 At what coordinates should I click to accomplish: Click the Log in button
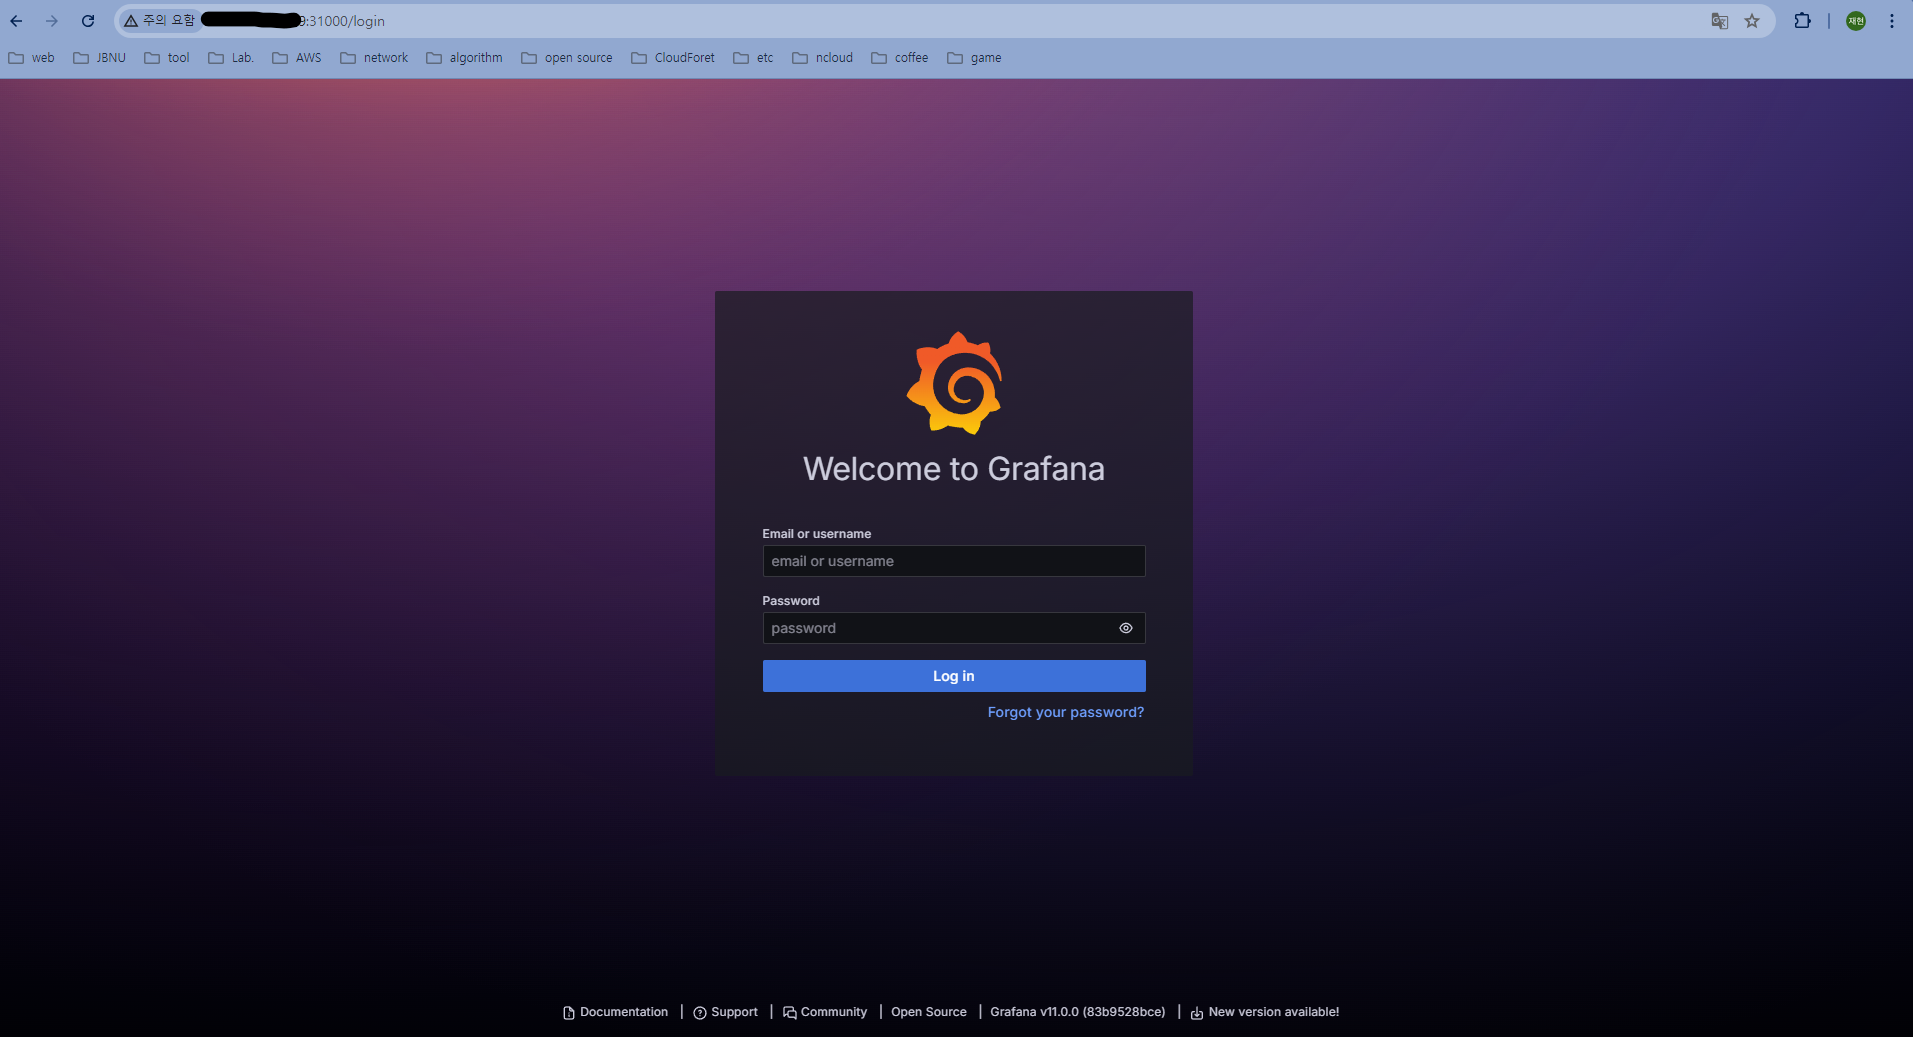[954, 676]
